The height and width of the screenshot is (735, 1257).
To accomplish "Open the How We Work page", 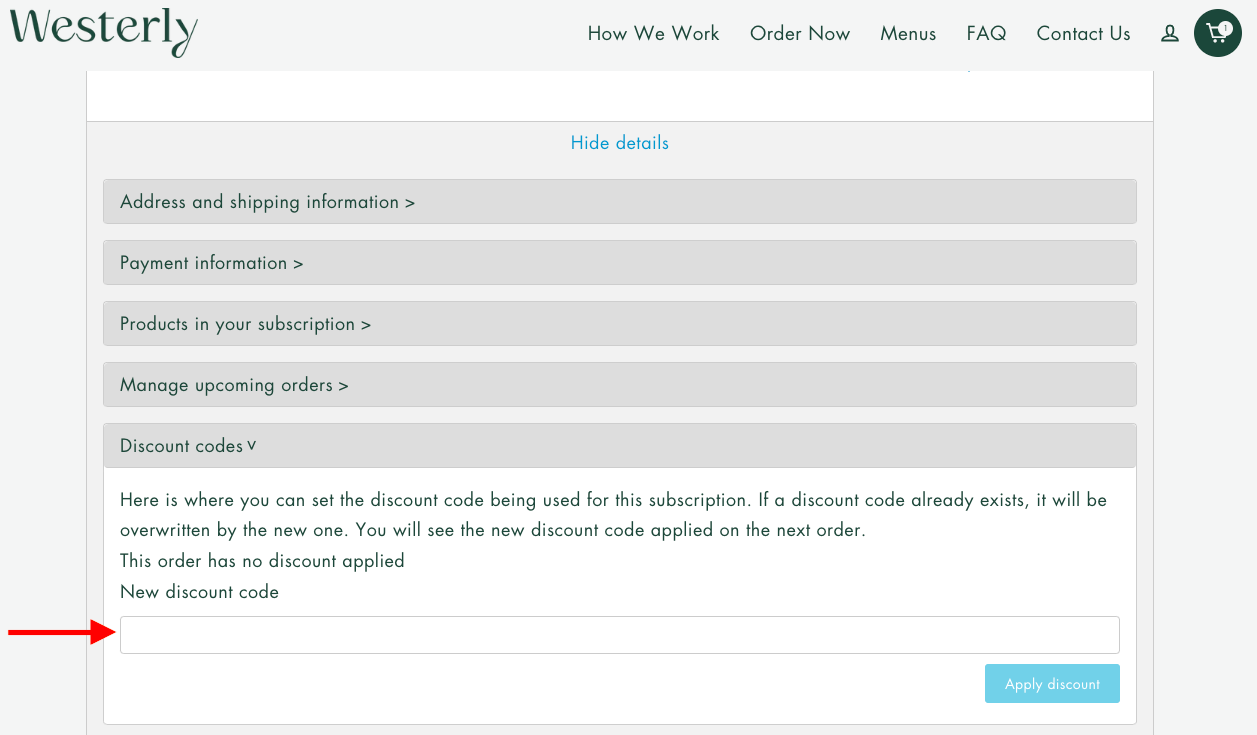I will coord(653,33).
